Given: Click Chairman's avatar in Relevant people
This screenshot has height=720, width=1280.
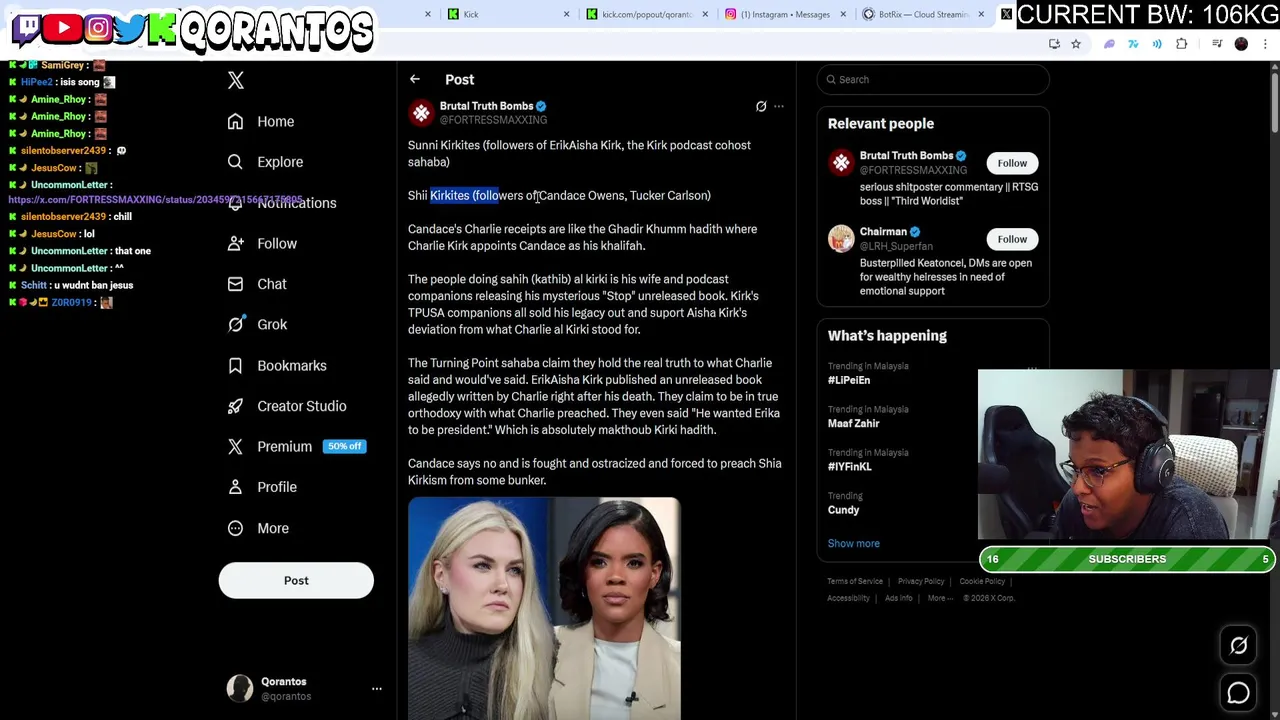Looking at the screenshot, I should click(x=841, y=238).
